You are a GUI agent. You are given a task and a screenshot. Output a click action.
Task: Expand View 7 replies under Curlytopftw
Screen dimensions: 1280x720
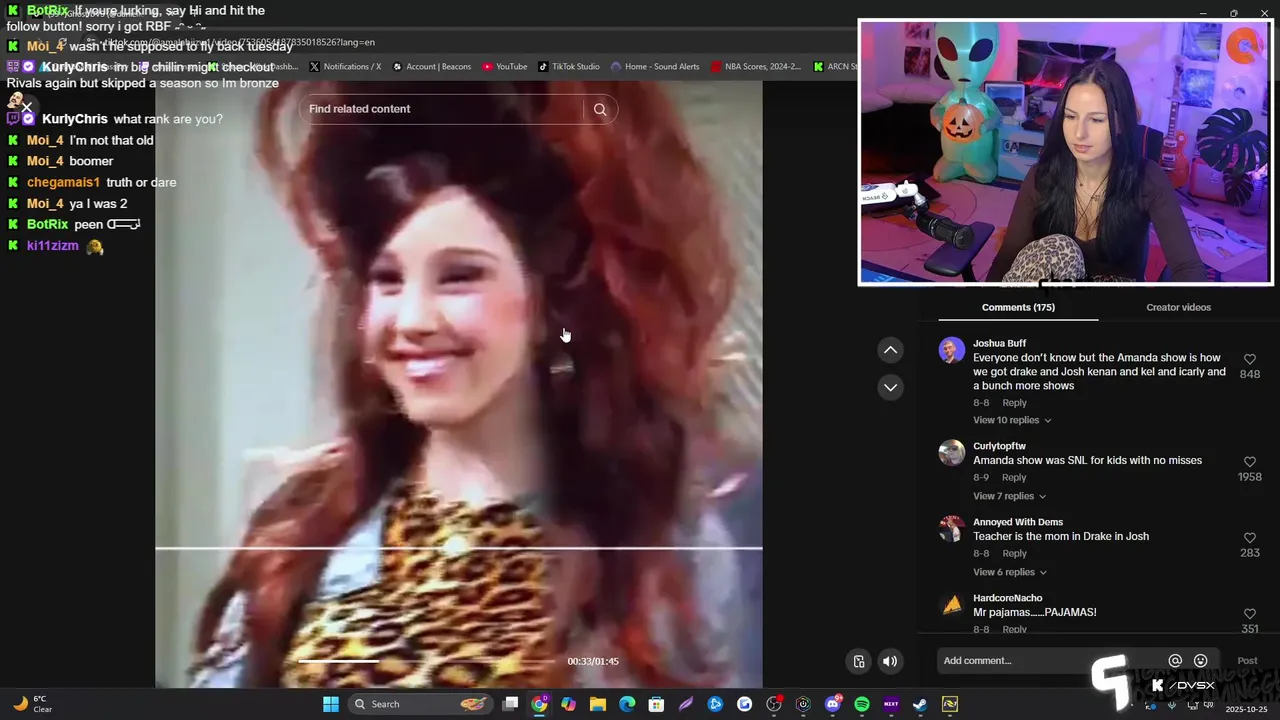click(x=1009, y=496)
